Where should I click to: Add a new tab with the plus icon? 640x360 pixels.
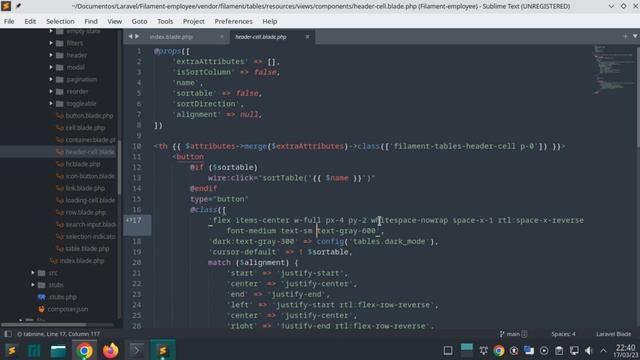pos(625,36)
